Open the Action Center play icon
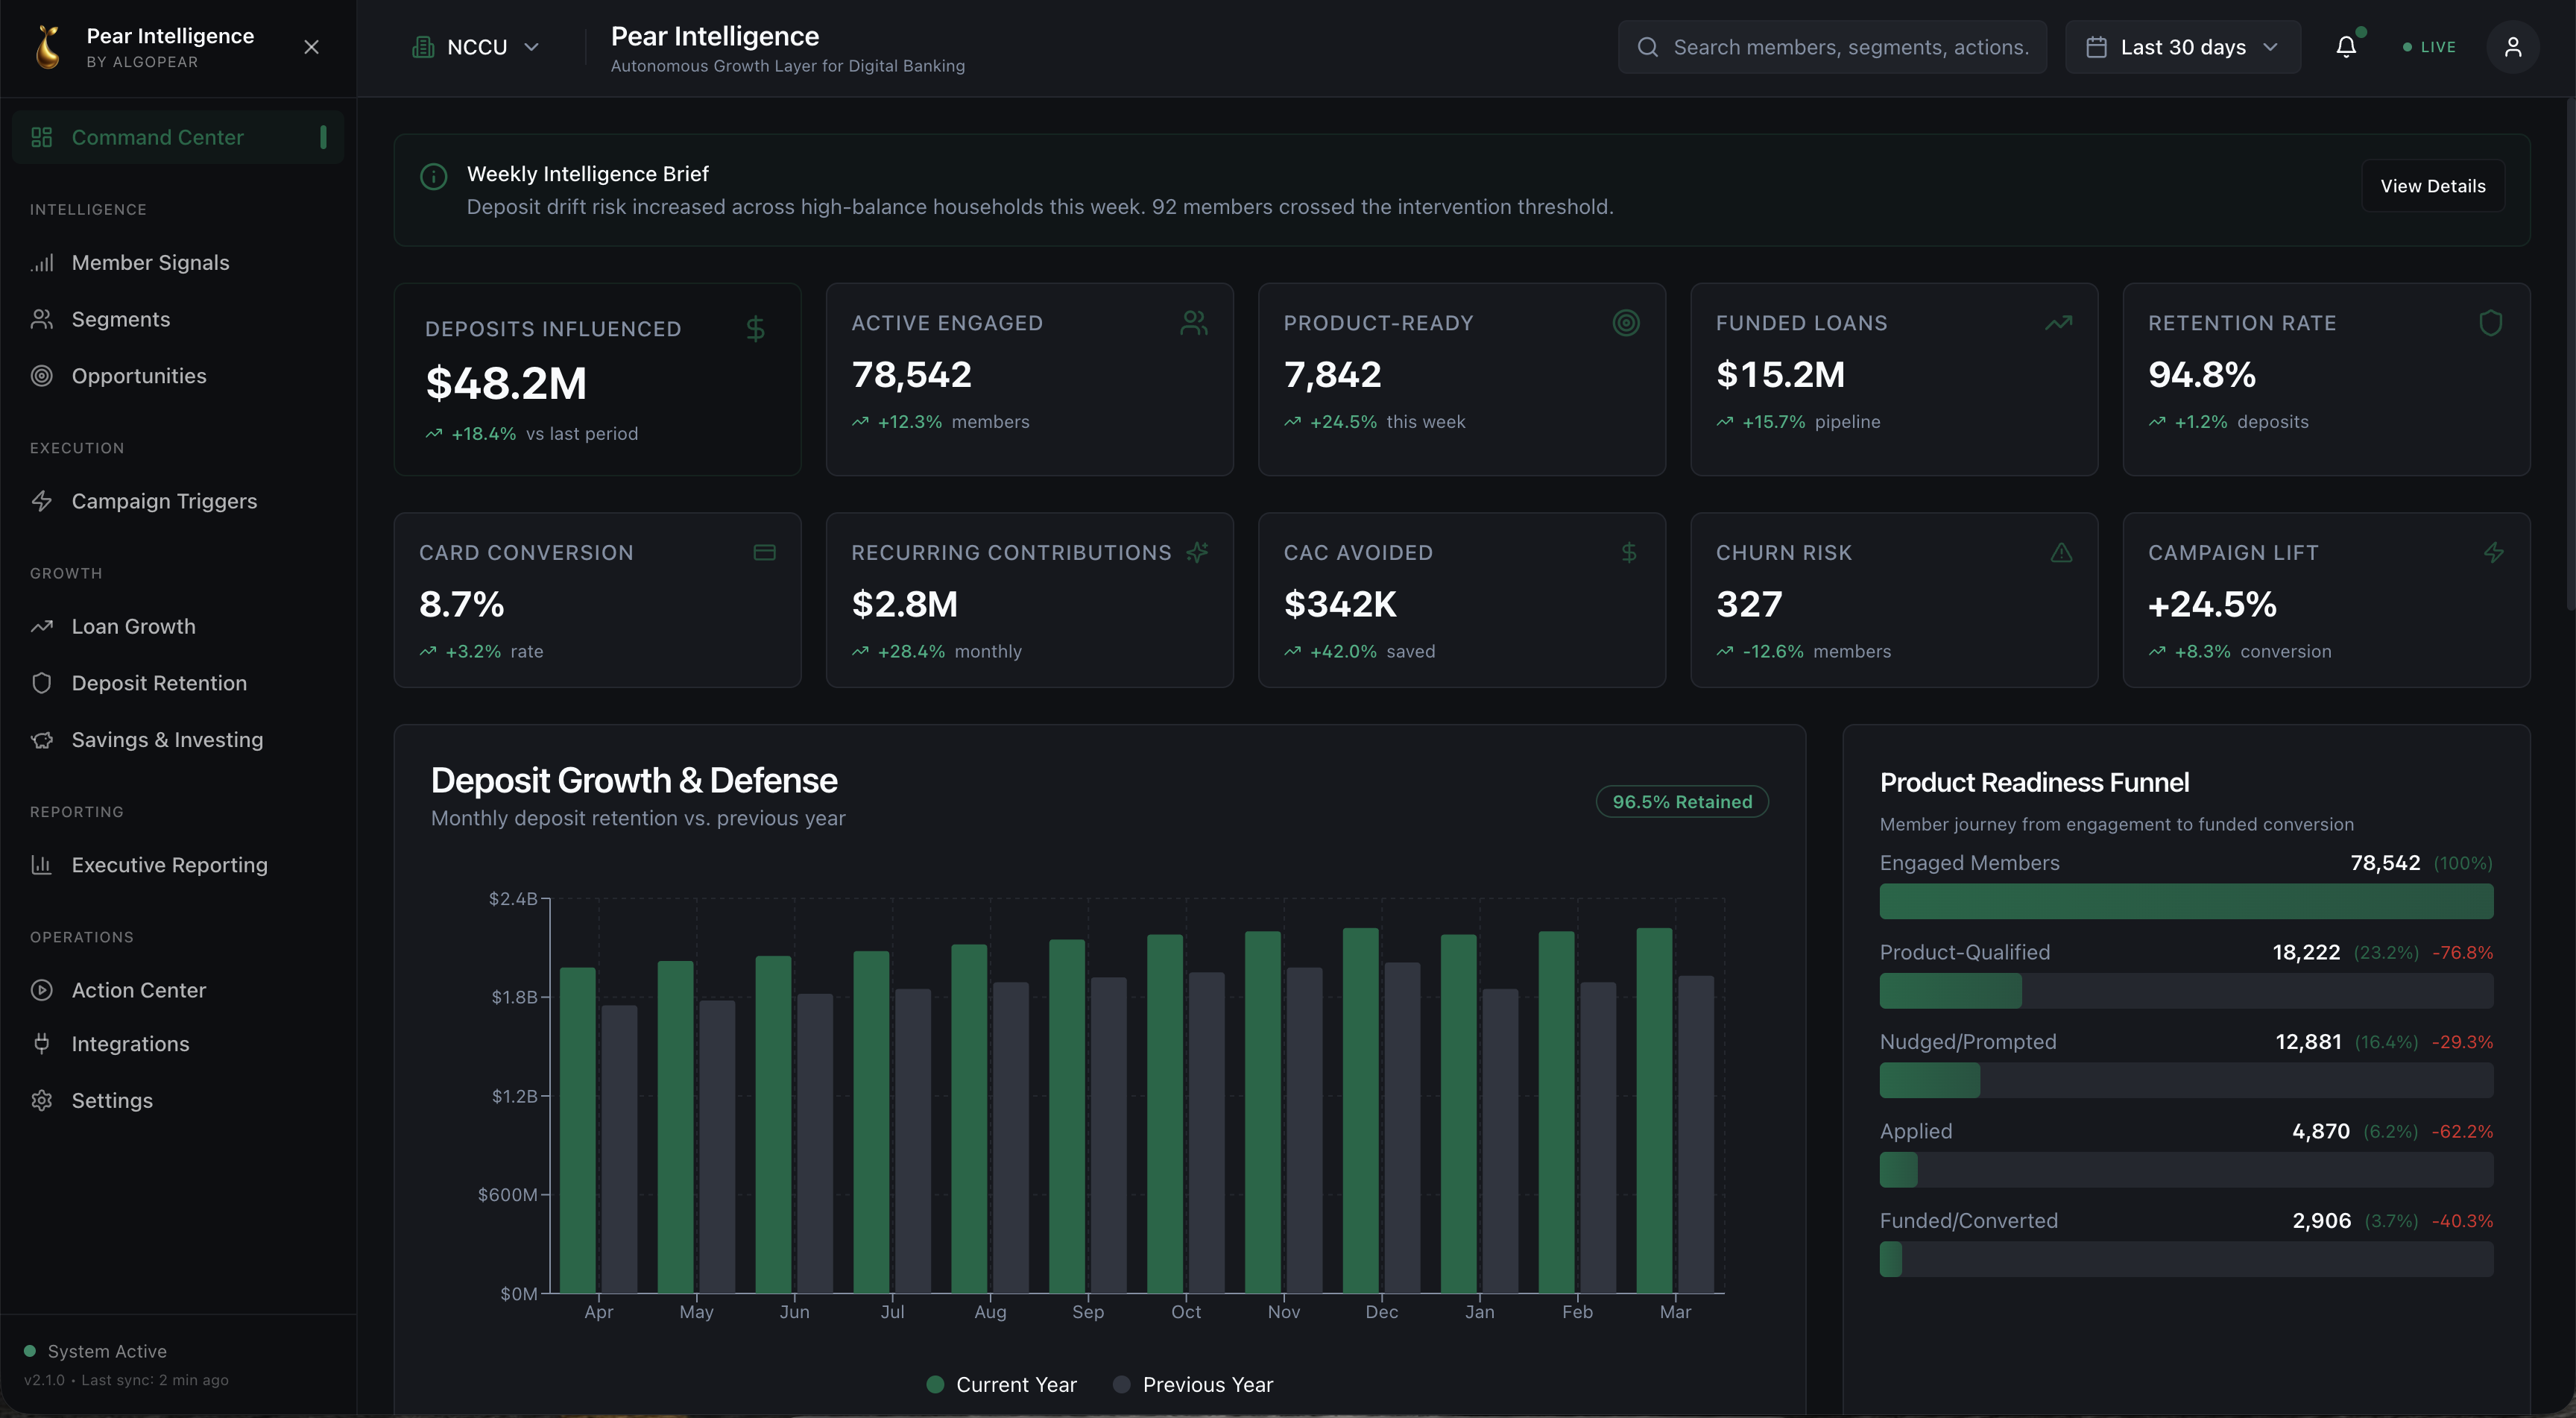 point(42,989)
